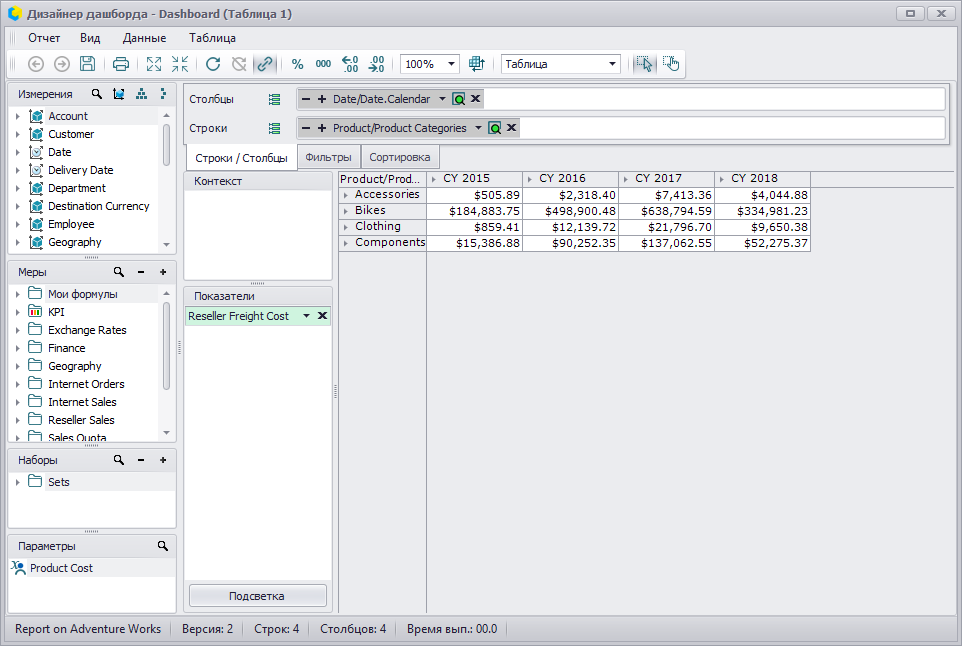The height and width of the screenshot is (646, 962).
Task: Open the Таблица menu
Action: tap(212, 38)
